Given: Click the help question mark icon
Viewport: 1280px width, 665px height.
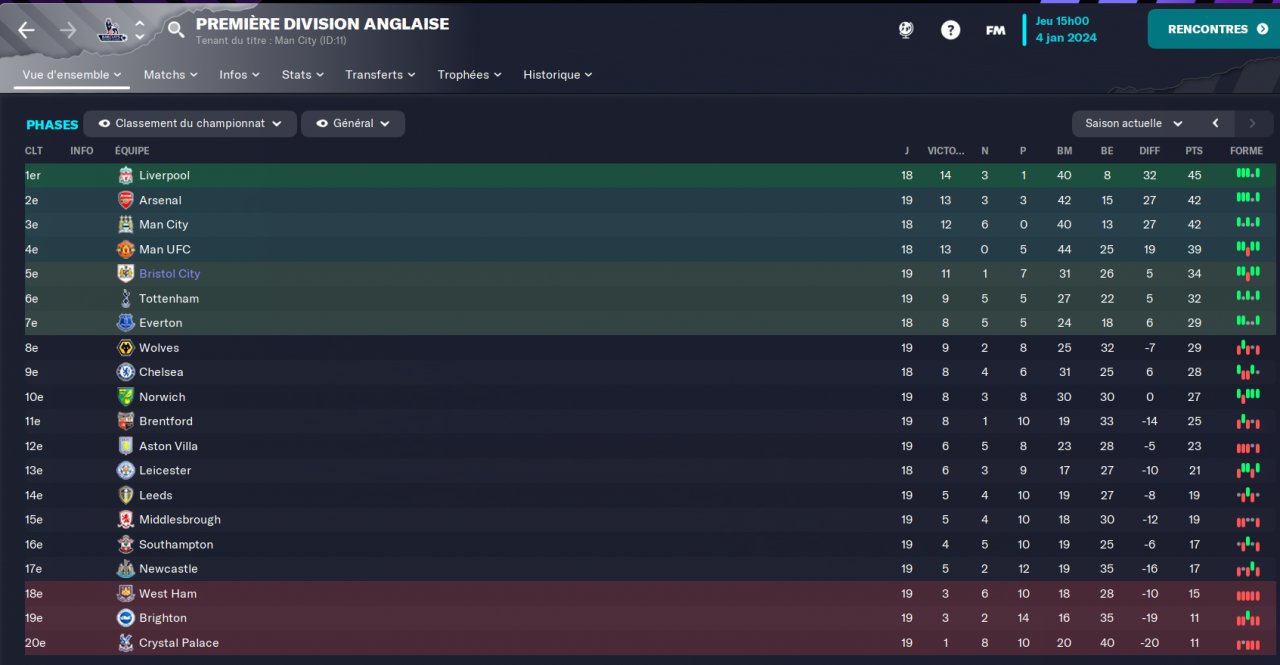Looking at the screenshot, I should click(x=950, y=30).
